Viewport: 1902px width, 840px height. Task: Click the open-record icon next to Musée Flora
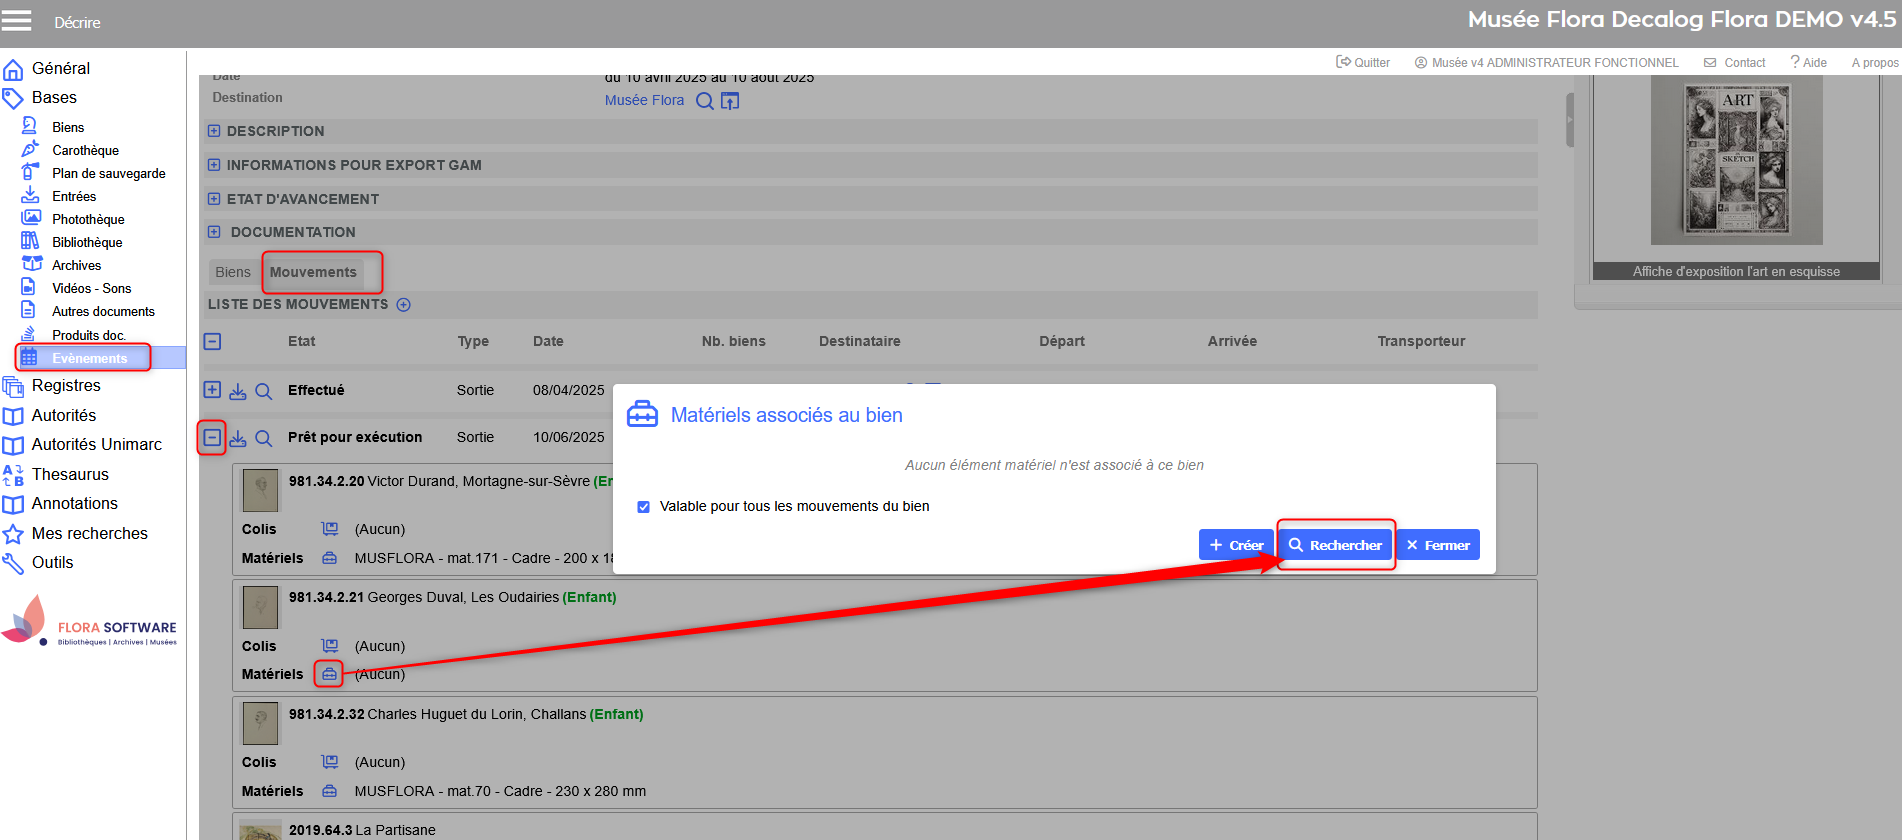point(730,101)
